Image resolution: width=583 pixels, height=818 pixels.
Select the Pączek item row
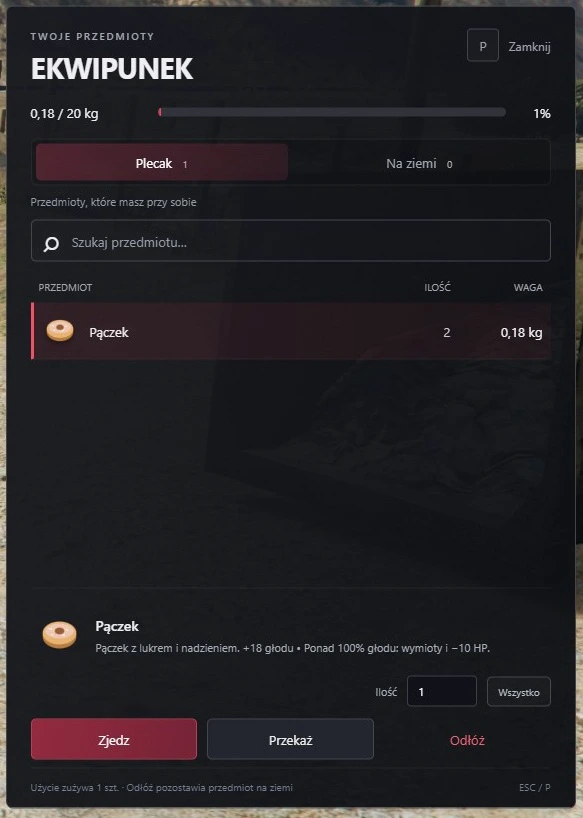coord(291,331)
